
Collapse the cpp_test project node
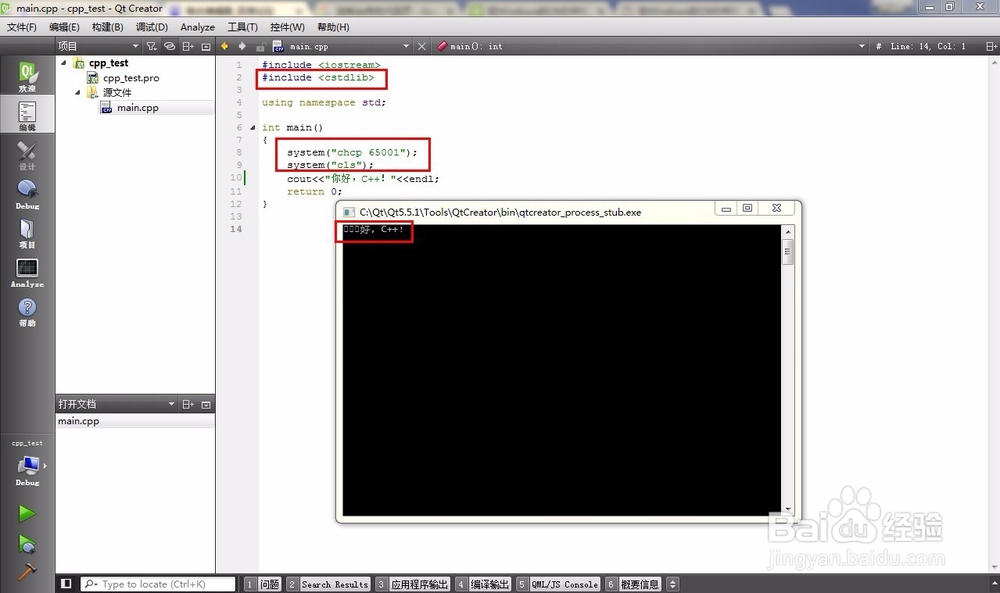tap(63, 62)
